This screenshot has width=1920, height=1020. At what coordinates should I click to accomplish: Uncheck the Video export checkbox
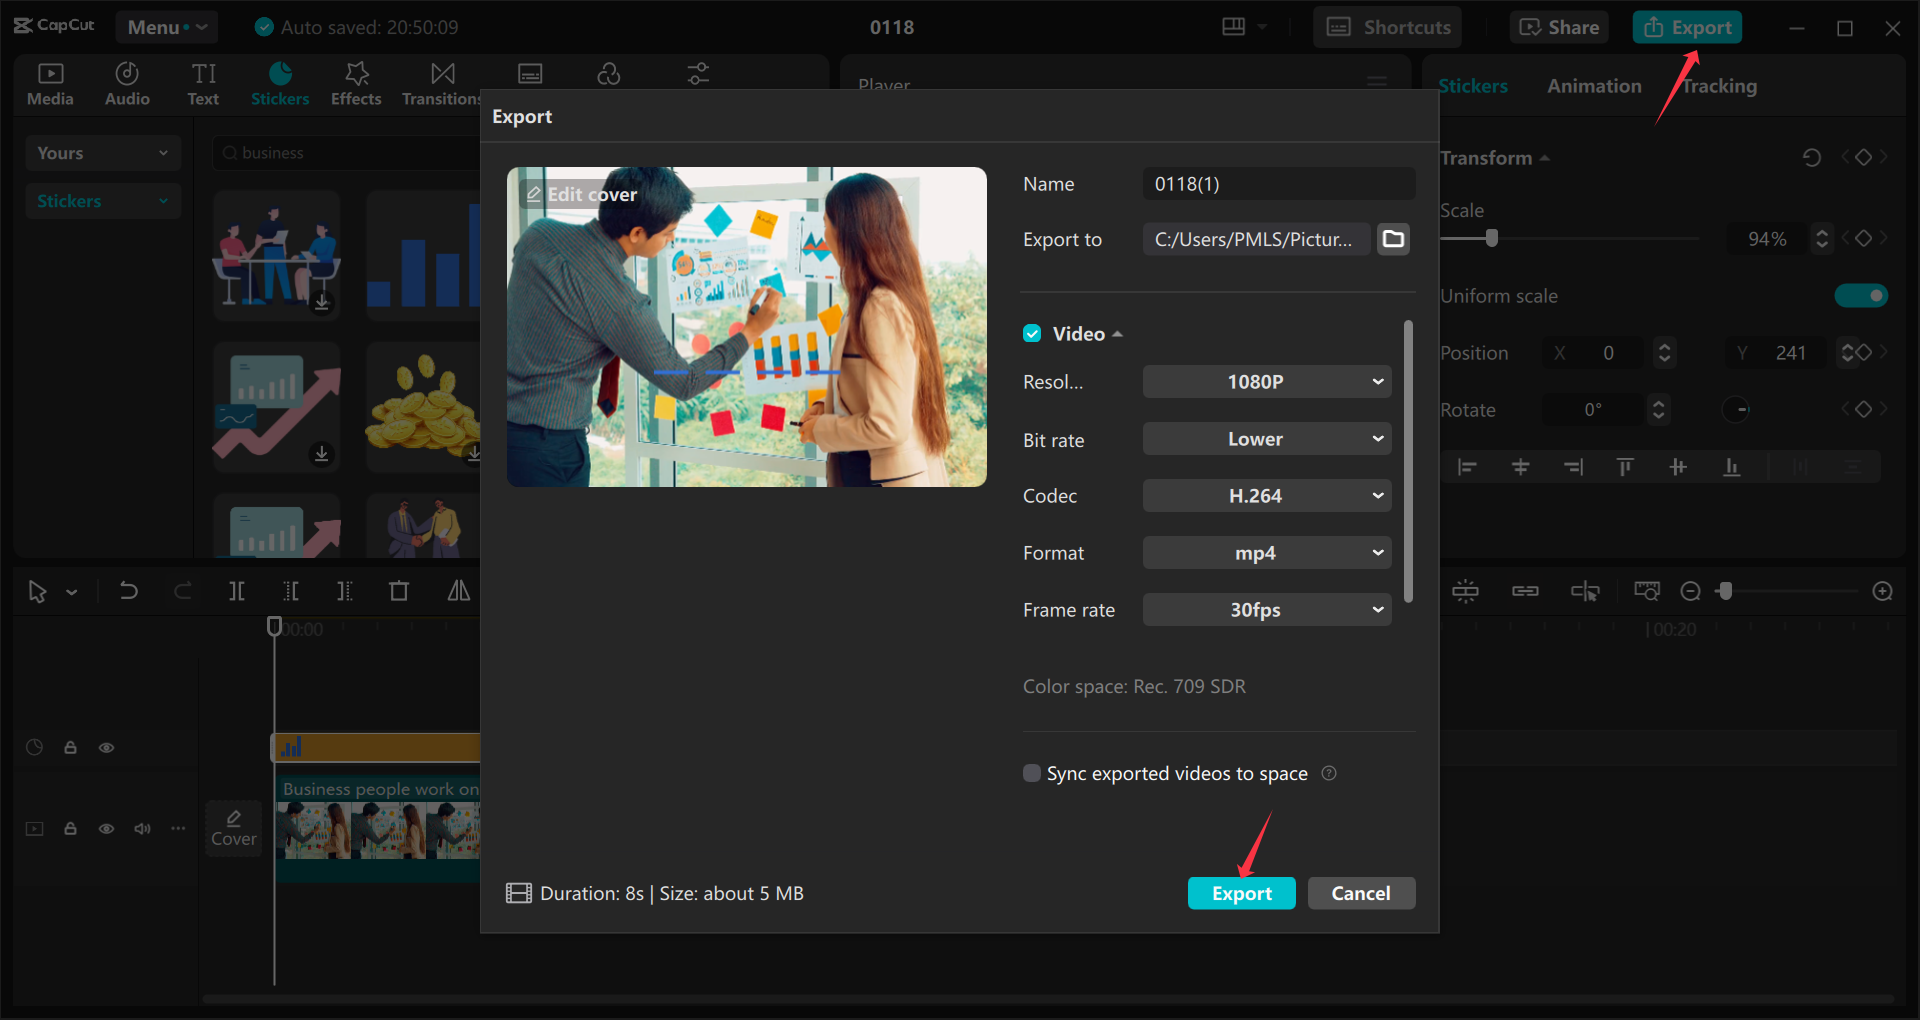tap(1031, 333)
